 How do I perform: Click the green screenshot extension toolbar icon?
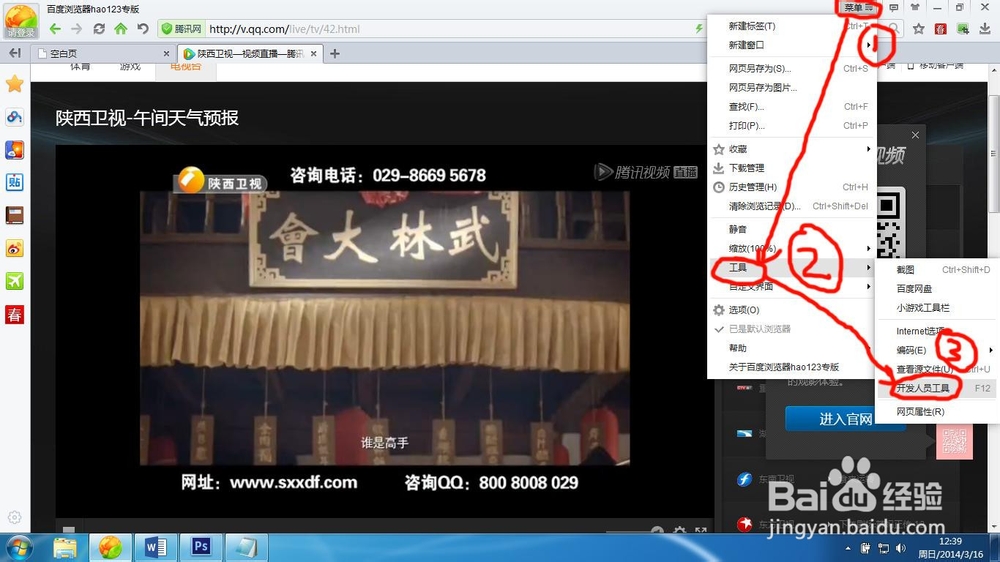[963, 29]
